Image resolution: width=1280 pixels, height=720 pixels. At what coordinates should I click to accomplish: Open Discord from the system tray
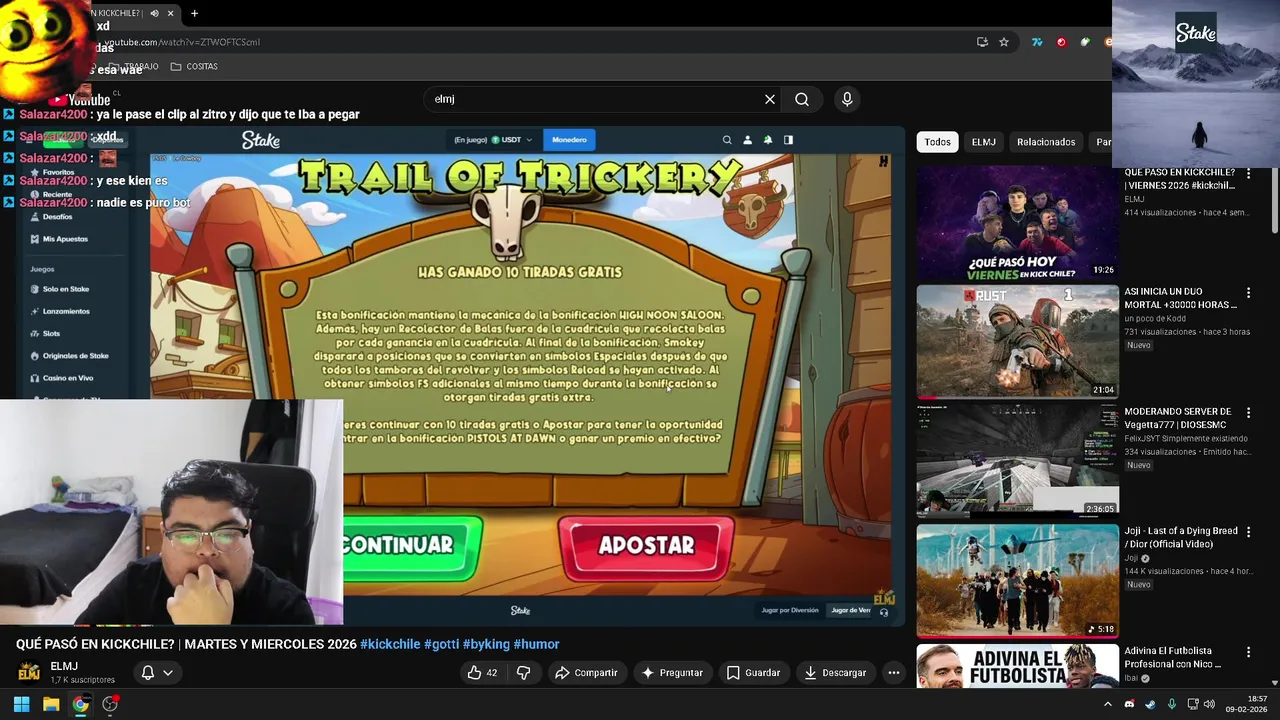click(1129, 704)
